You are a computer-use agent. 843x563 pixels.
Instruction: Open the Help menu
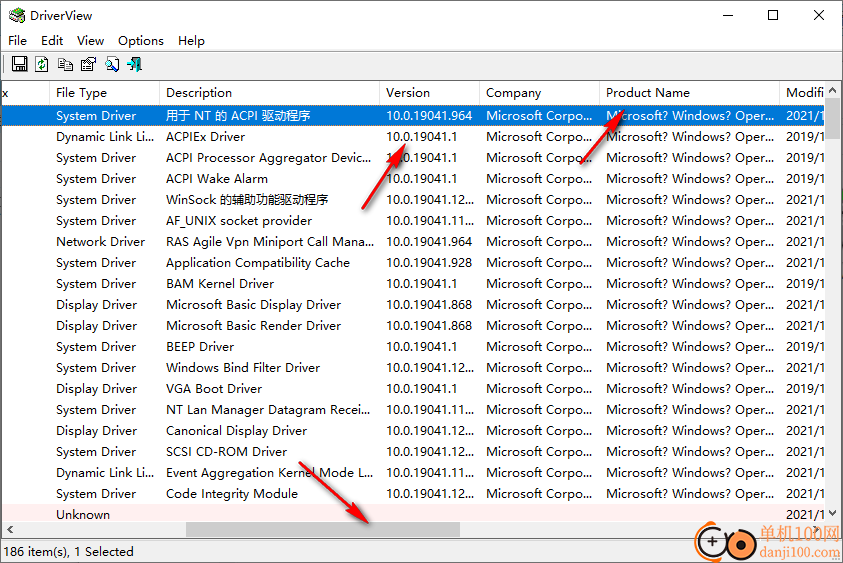point(191,41)
